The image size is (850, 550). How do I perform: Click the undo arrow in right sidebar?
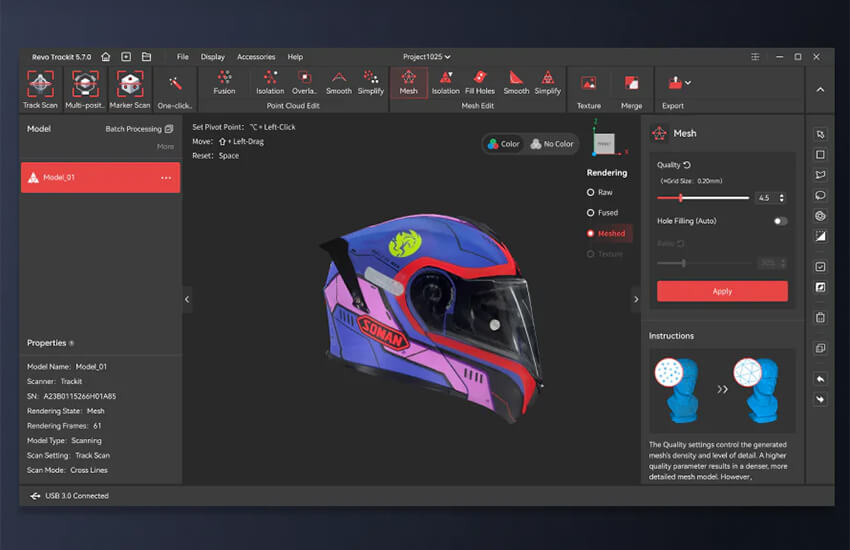820,379
